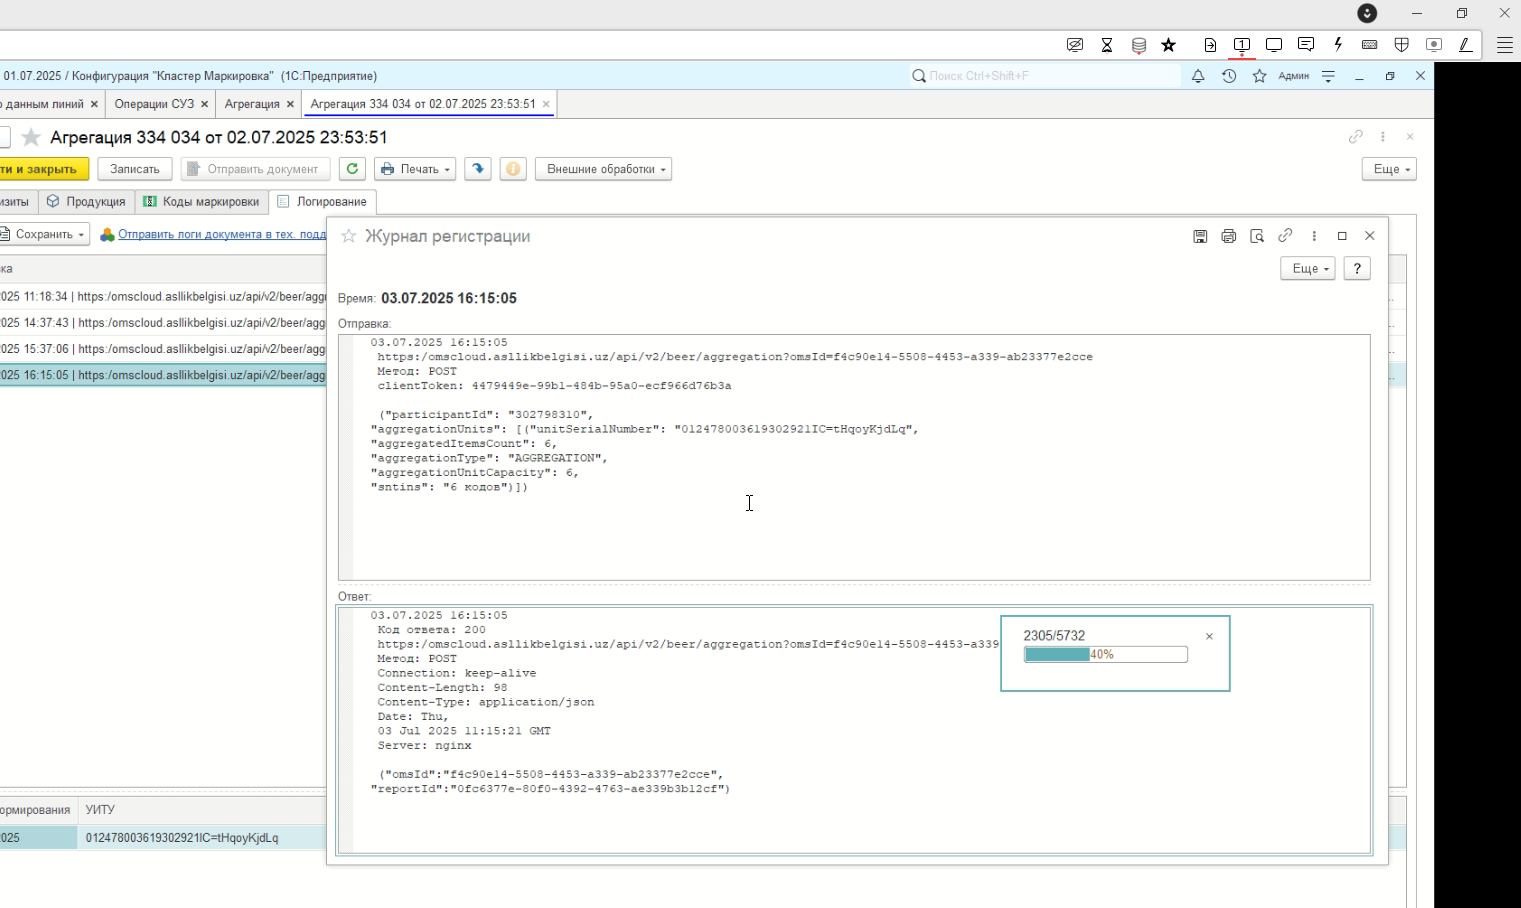Open the Логирование tab
Screen dimensions: 1521x908
pyautogui.click(x=322, y=202)
